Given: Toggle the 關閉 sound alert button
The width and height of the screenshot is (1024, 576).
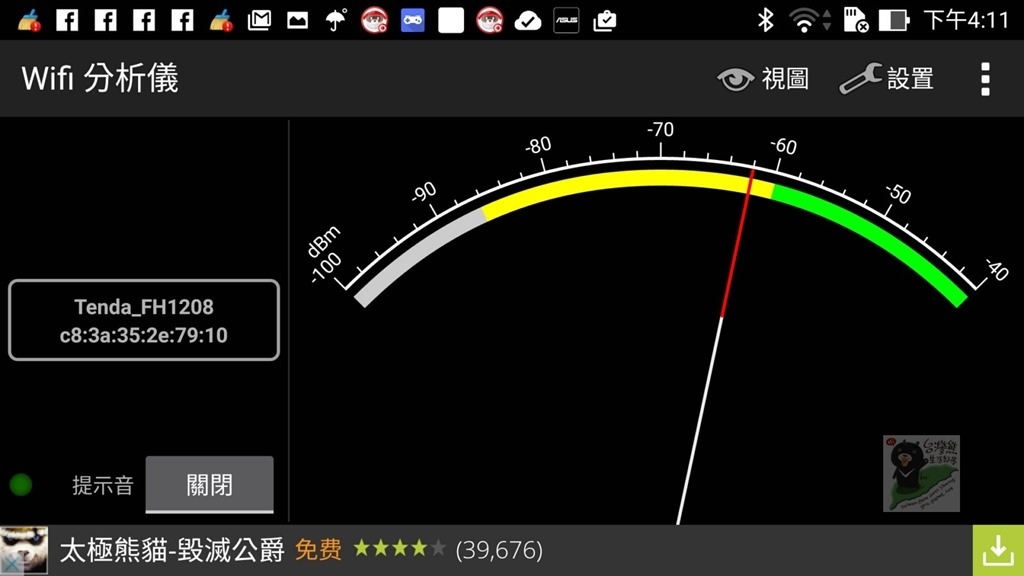Looking at the screenshot, I should point(209,485).
